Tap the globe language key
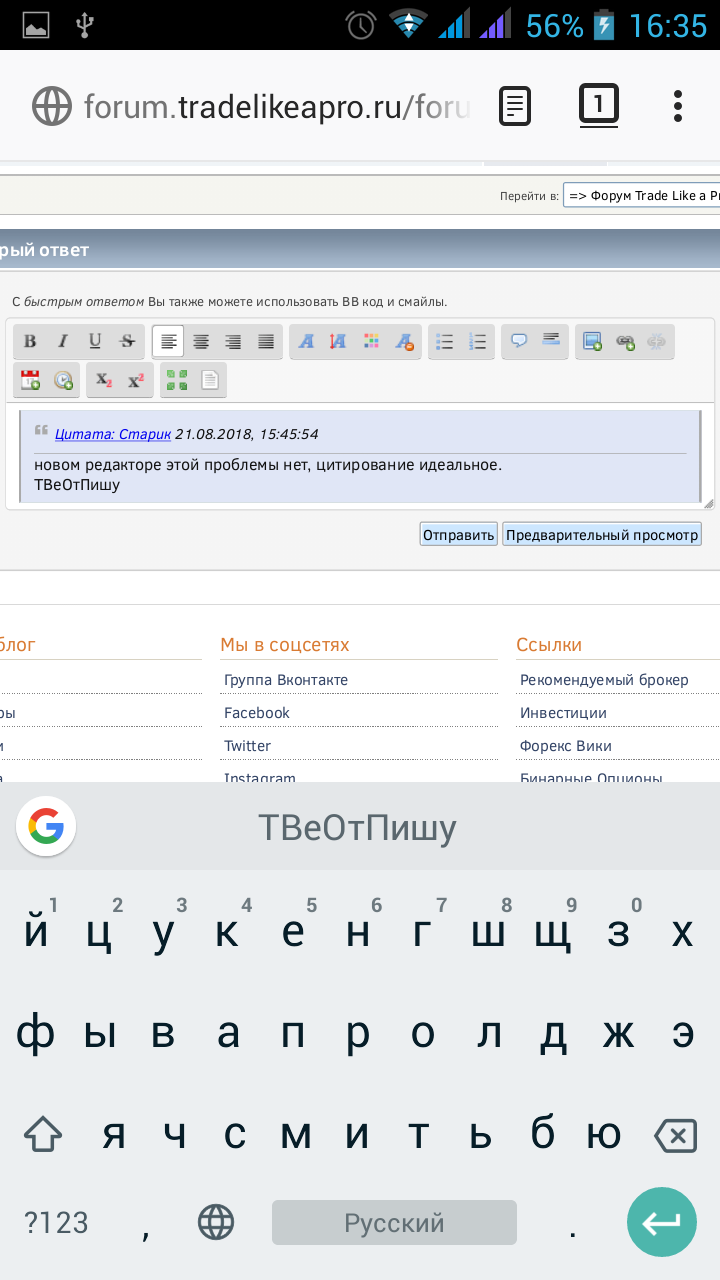This screenshot has height=1280, width=720. (x=216, y=1222)
